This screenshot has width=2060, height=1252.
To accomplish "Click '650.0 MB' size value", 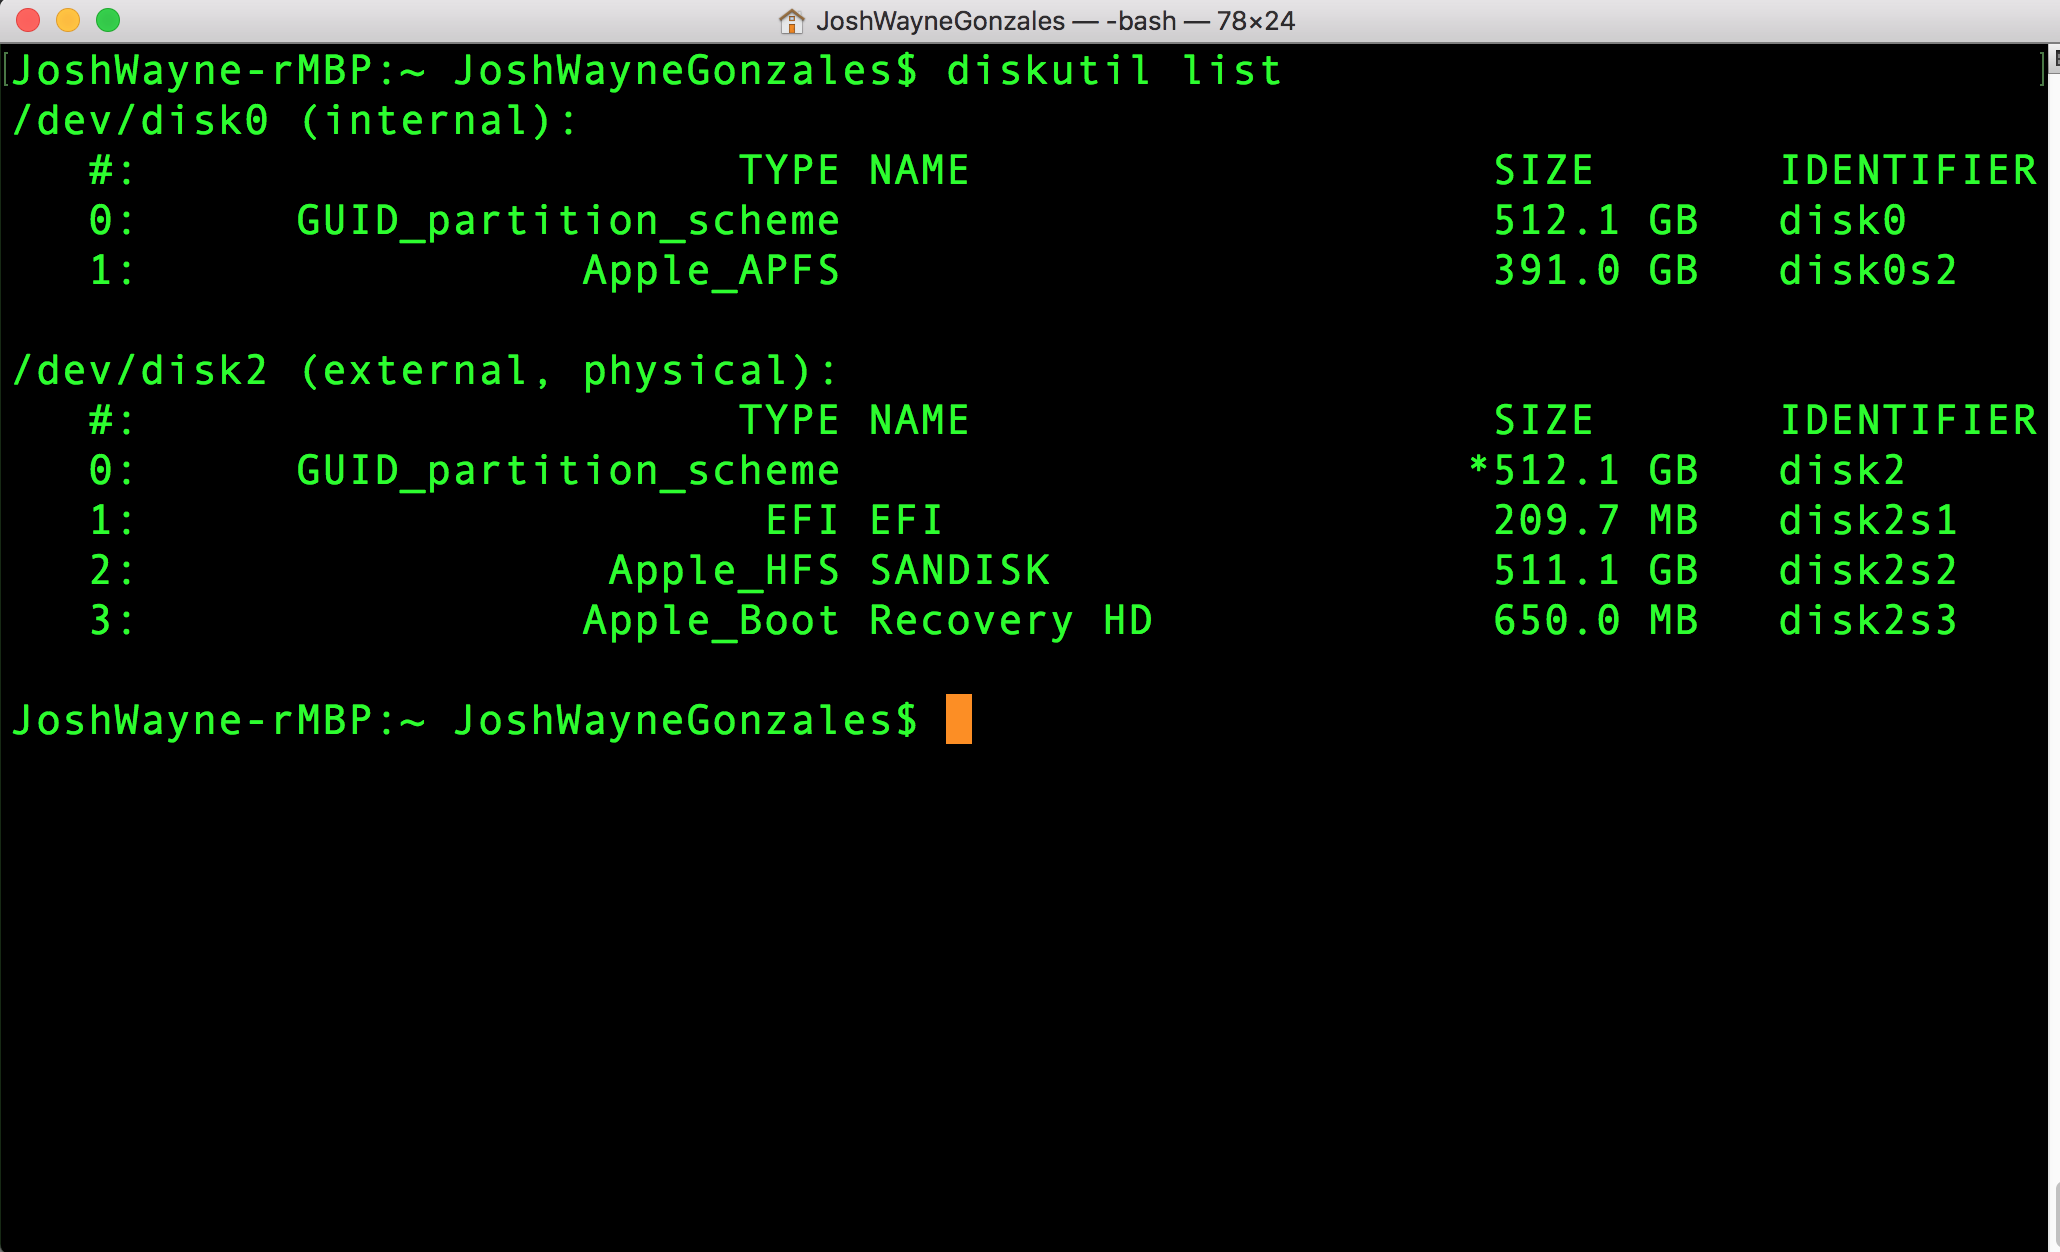I will click(1596, 621).
